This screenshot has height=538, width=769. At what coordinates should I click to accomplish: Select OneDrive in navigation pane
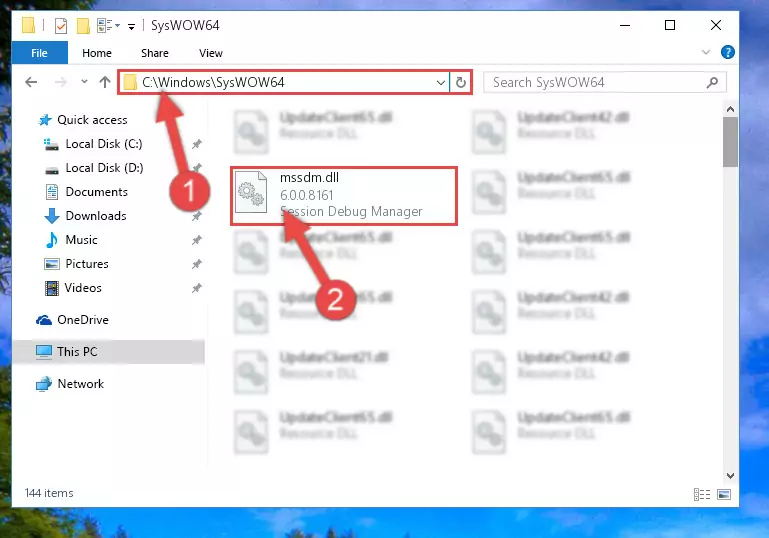82,320
